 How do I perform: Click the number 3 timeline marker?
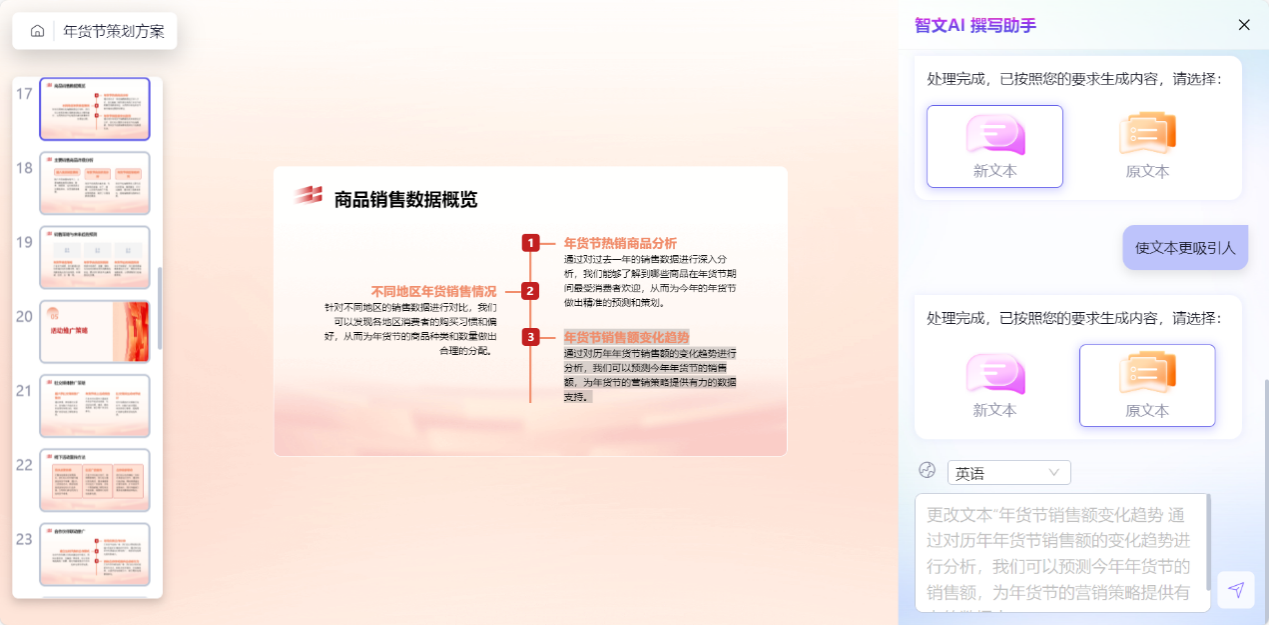[531, 337]
